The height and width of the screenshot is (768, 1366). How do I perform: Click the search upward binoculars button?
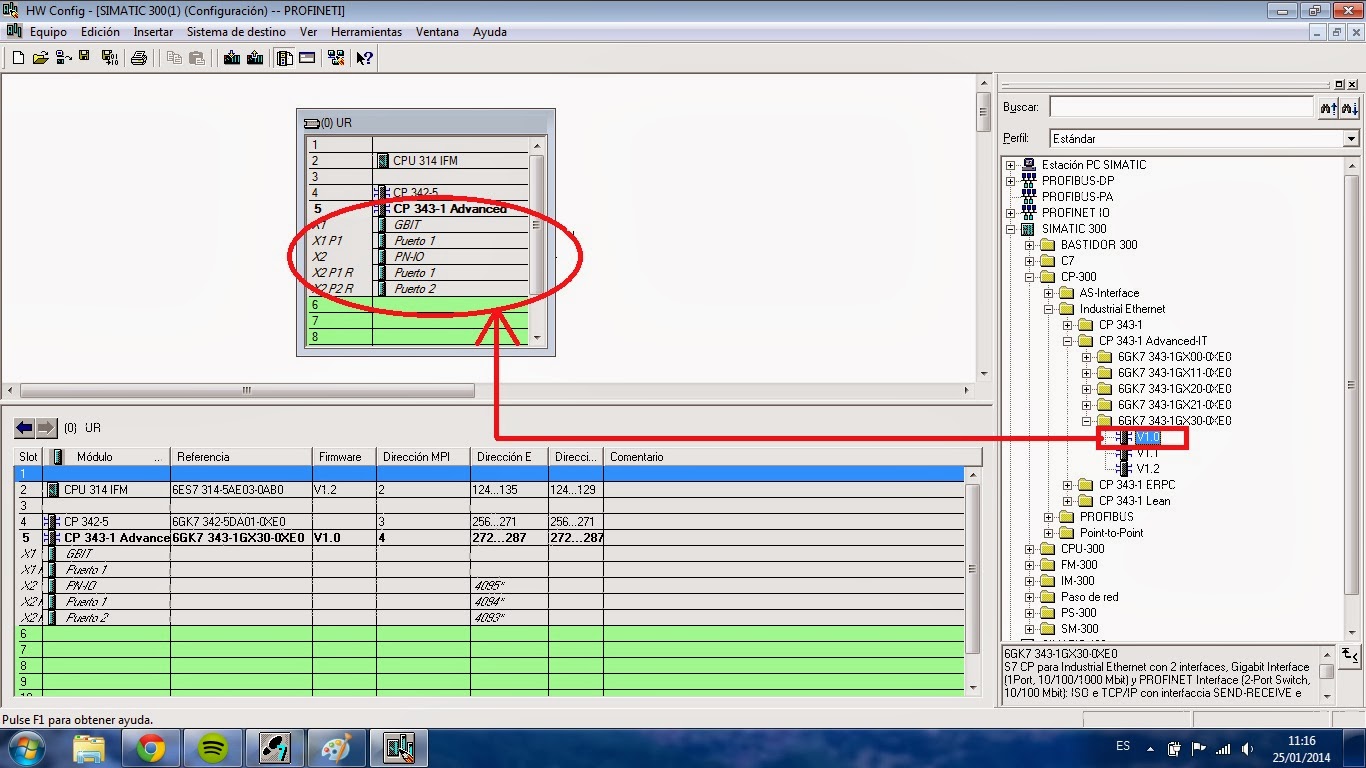pyautogui.click(x=1329, y=107)
